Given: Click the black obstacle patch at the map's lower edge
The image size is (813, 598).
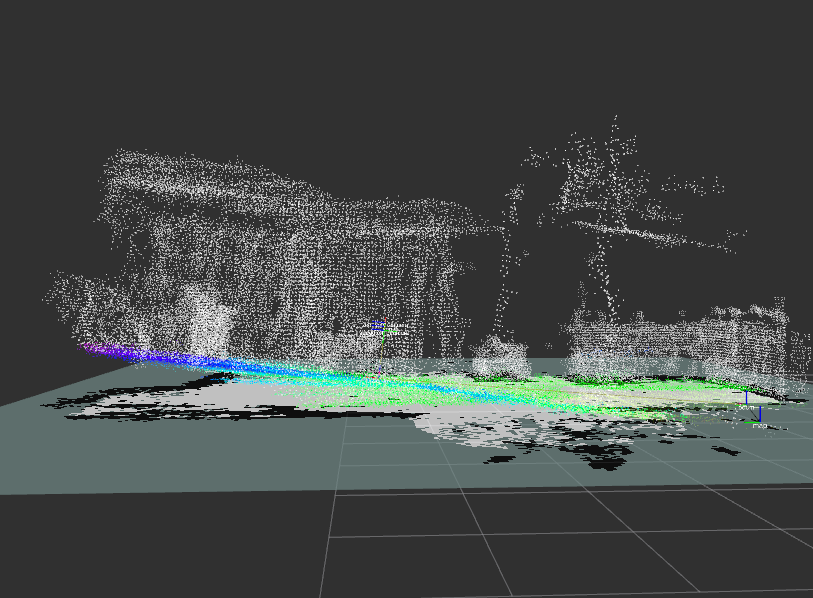Looking at the screenshot, I should click(x=600, y=457).
